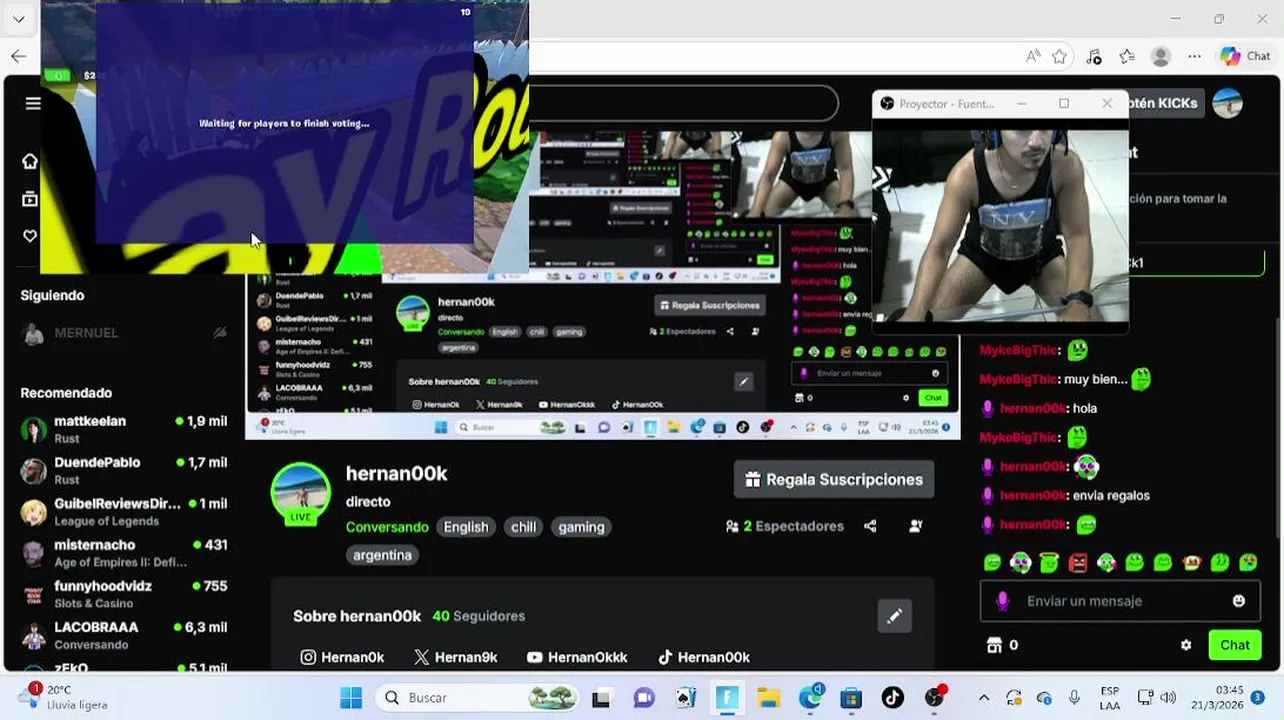Click the Conversando category link

(387, 527)
